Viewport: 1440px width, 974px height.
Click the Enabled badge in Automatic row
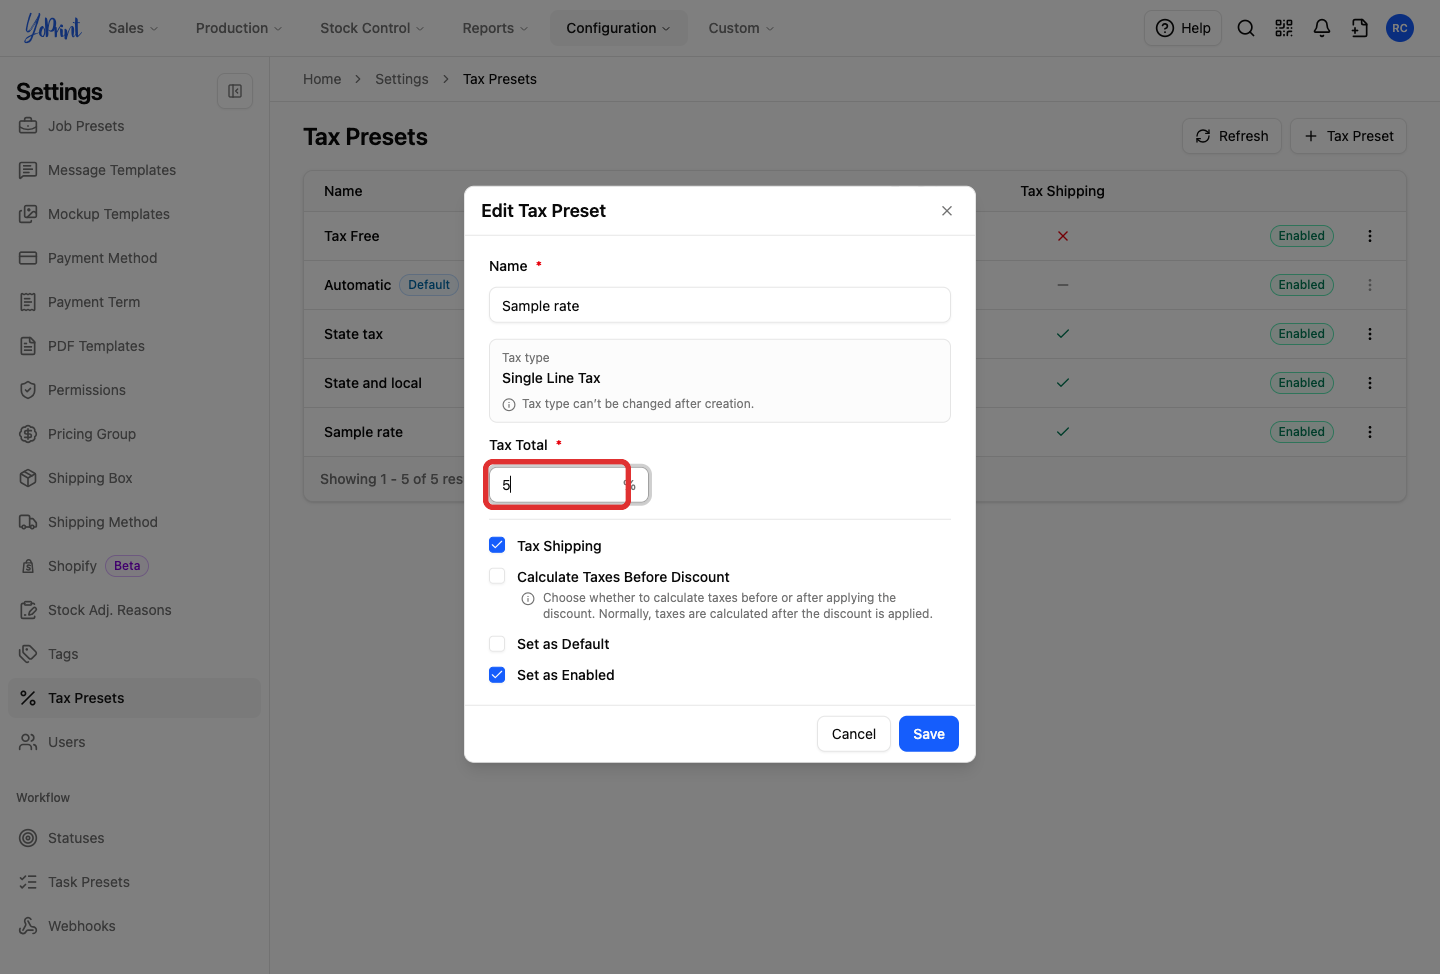(1302, 285)
